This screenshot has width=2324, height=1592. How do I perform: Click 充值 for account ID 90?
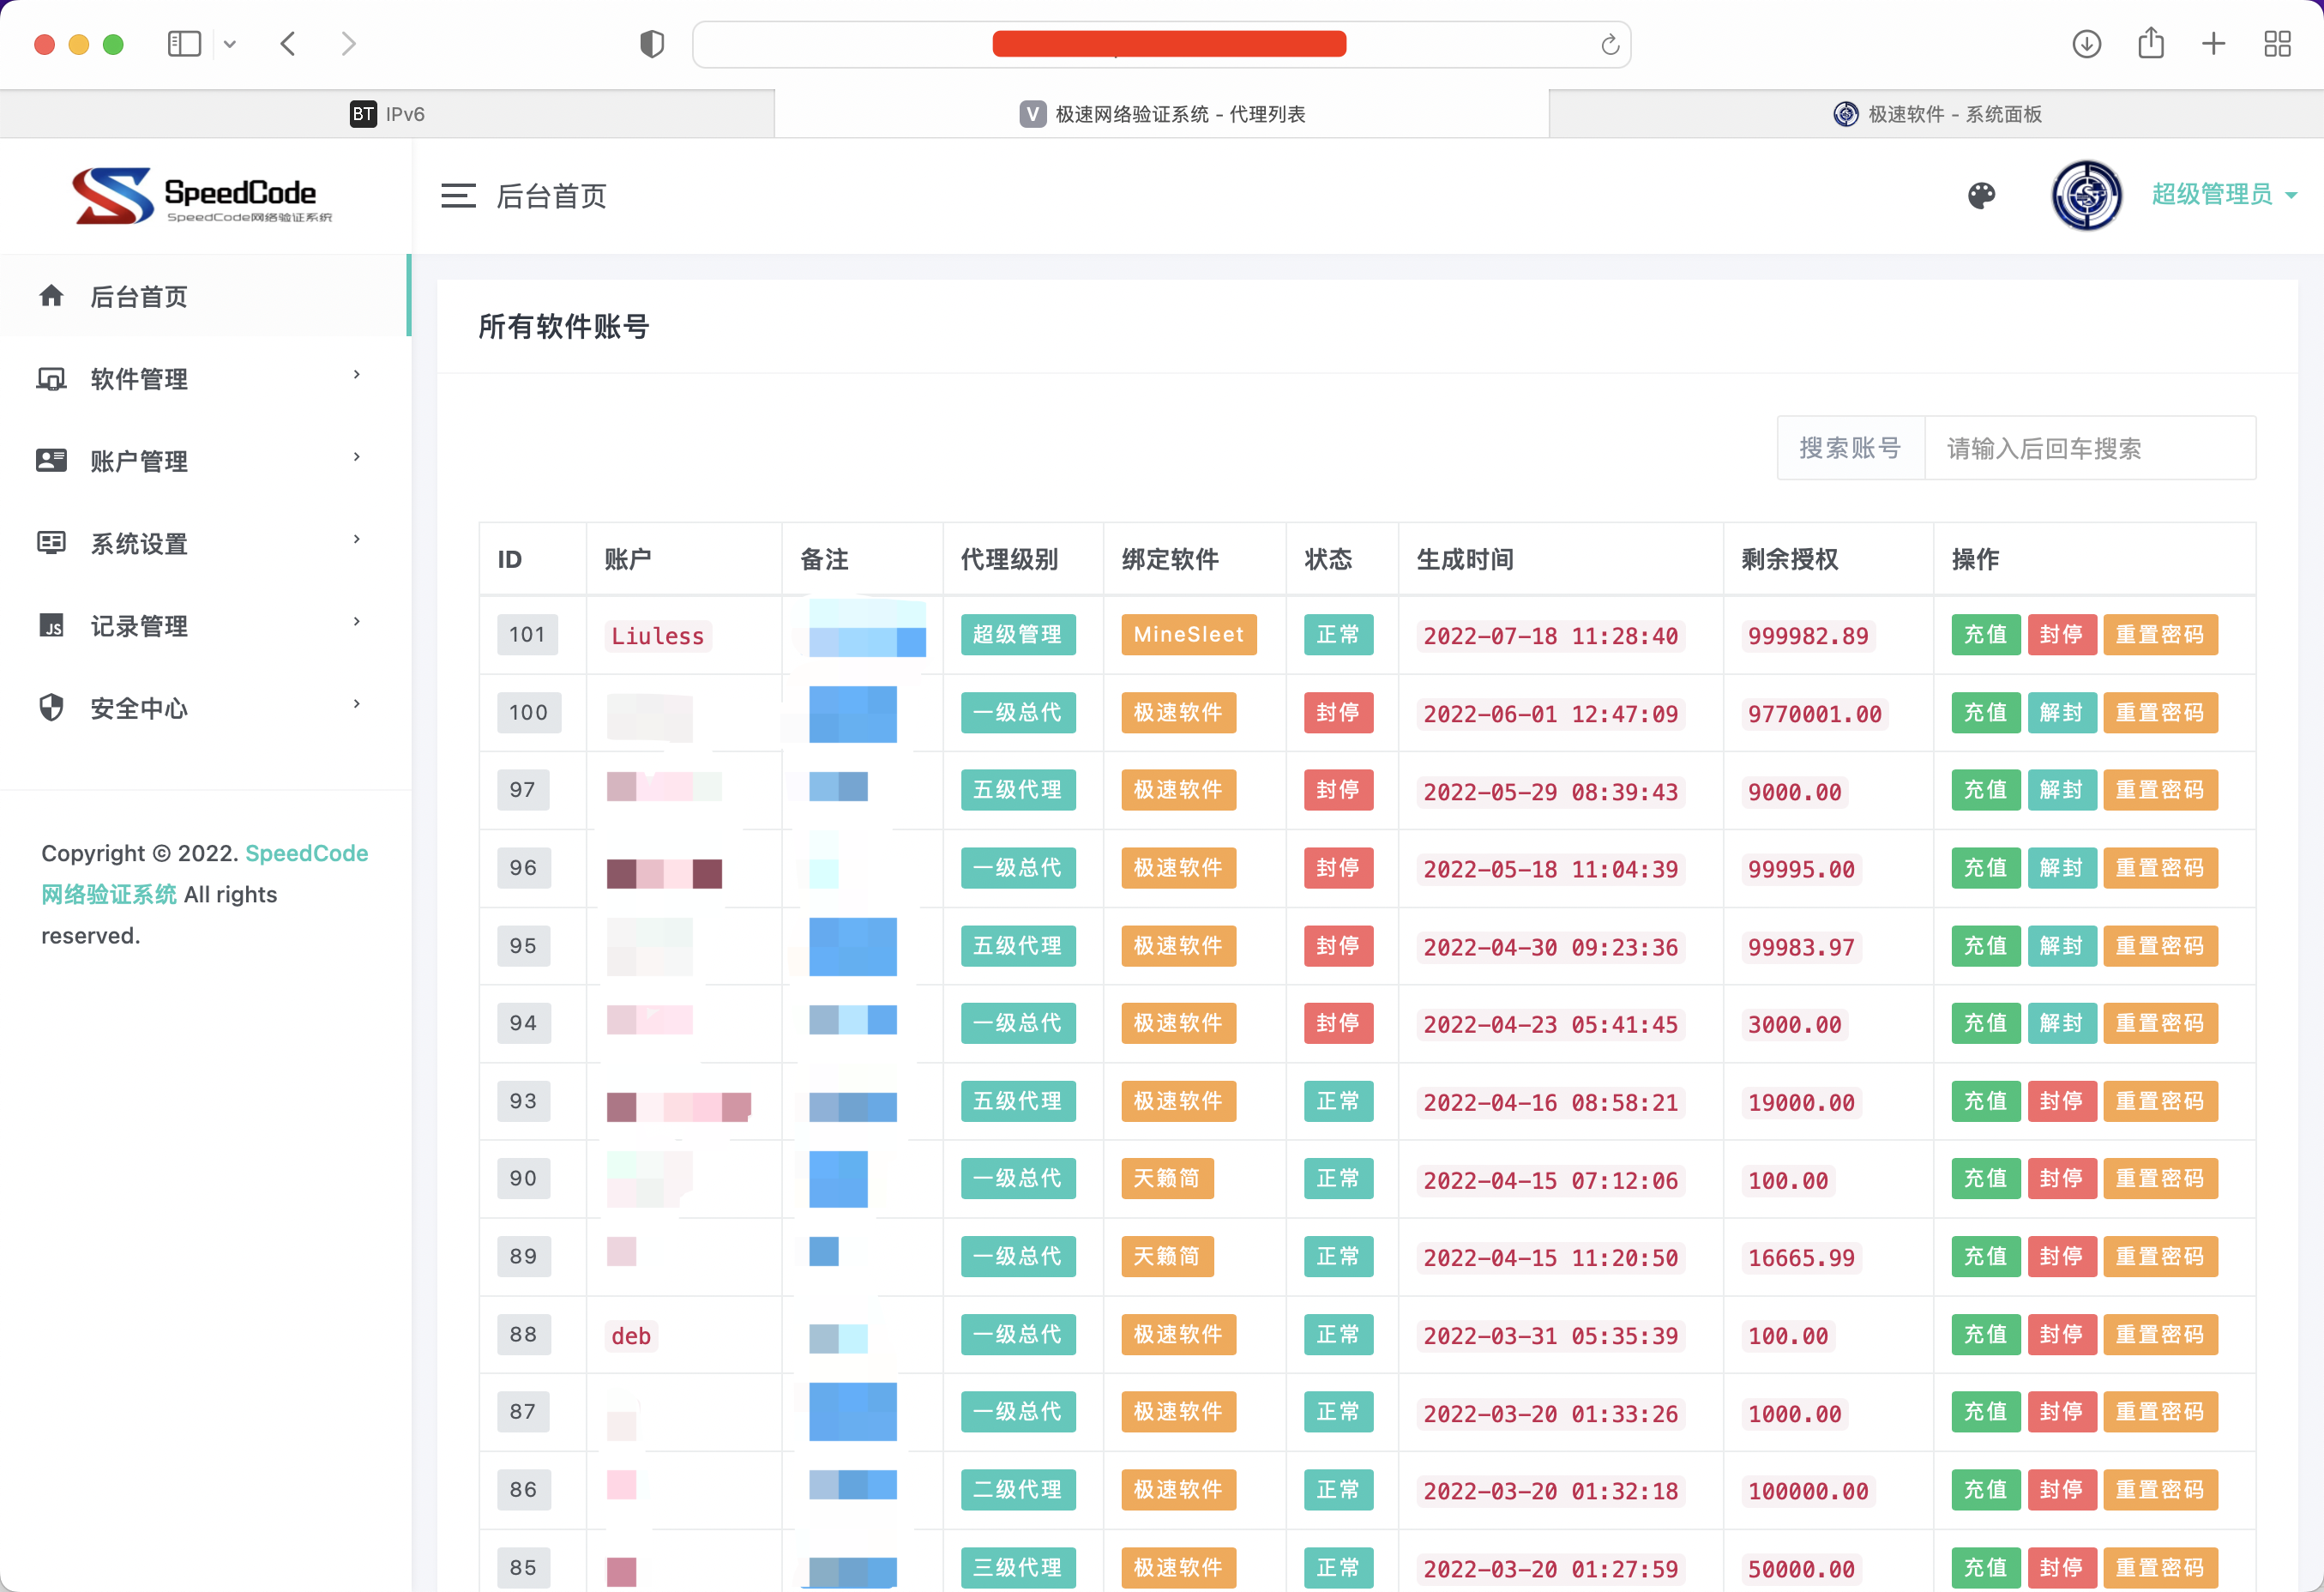click(x=1985, y=1178)
